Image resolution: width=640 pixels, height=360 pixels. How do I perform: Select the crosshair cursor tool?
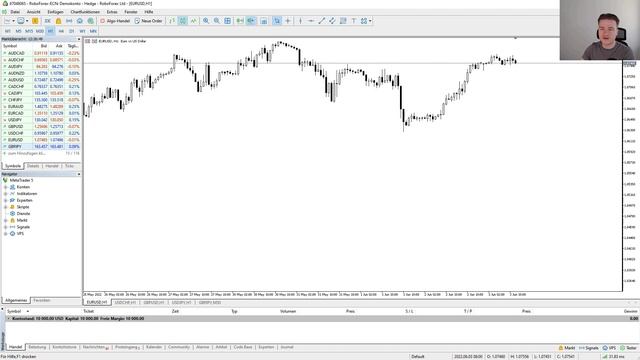[288, 21]
